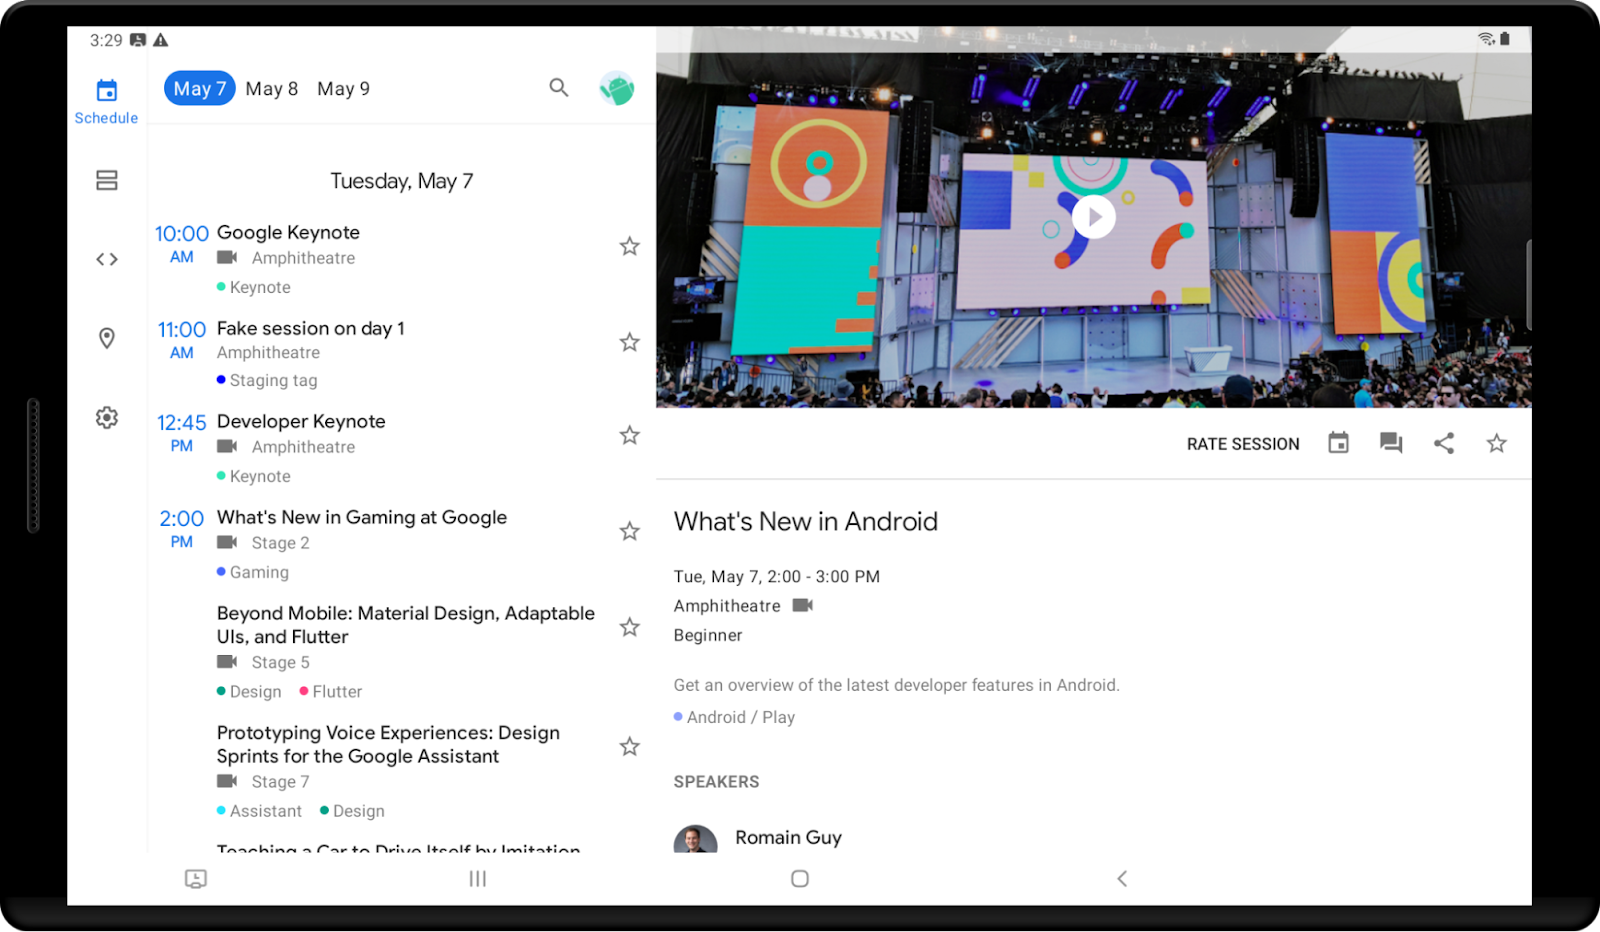Select the Flutter tag
The image size is (1600, 932).
point(331,691)
